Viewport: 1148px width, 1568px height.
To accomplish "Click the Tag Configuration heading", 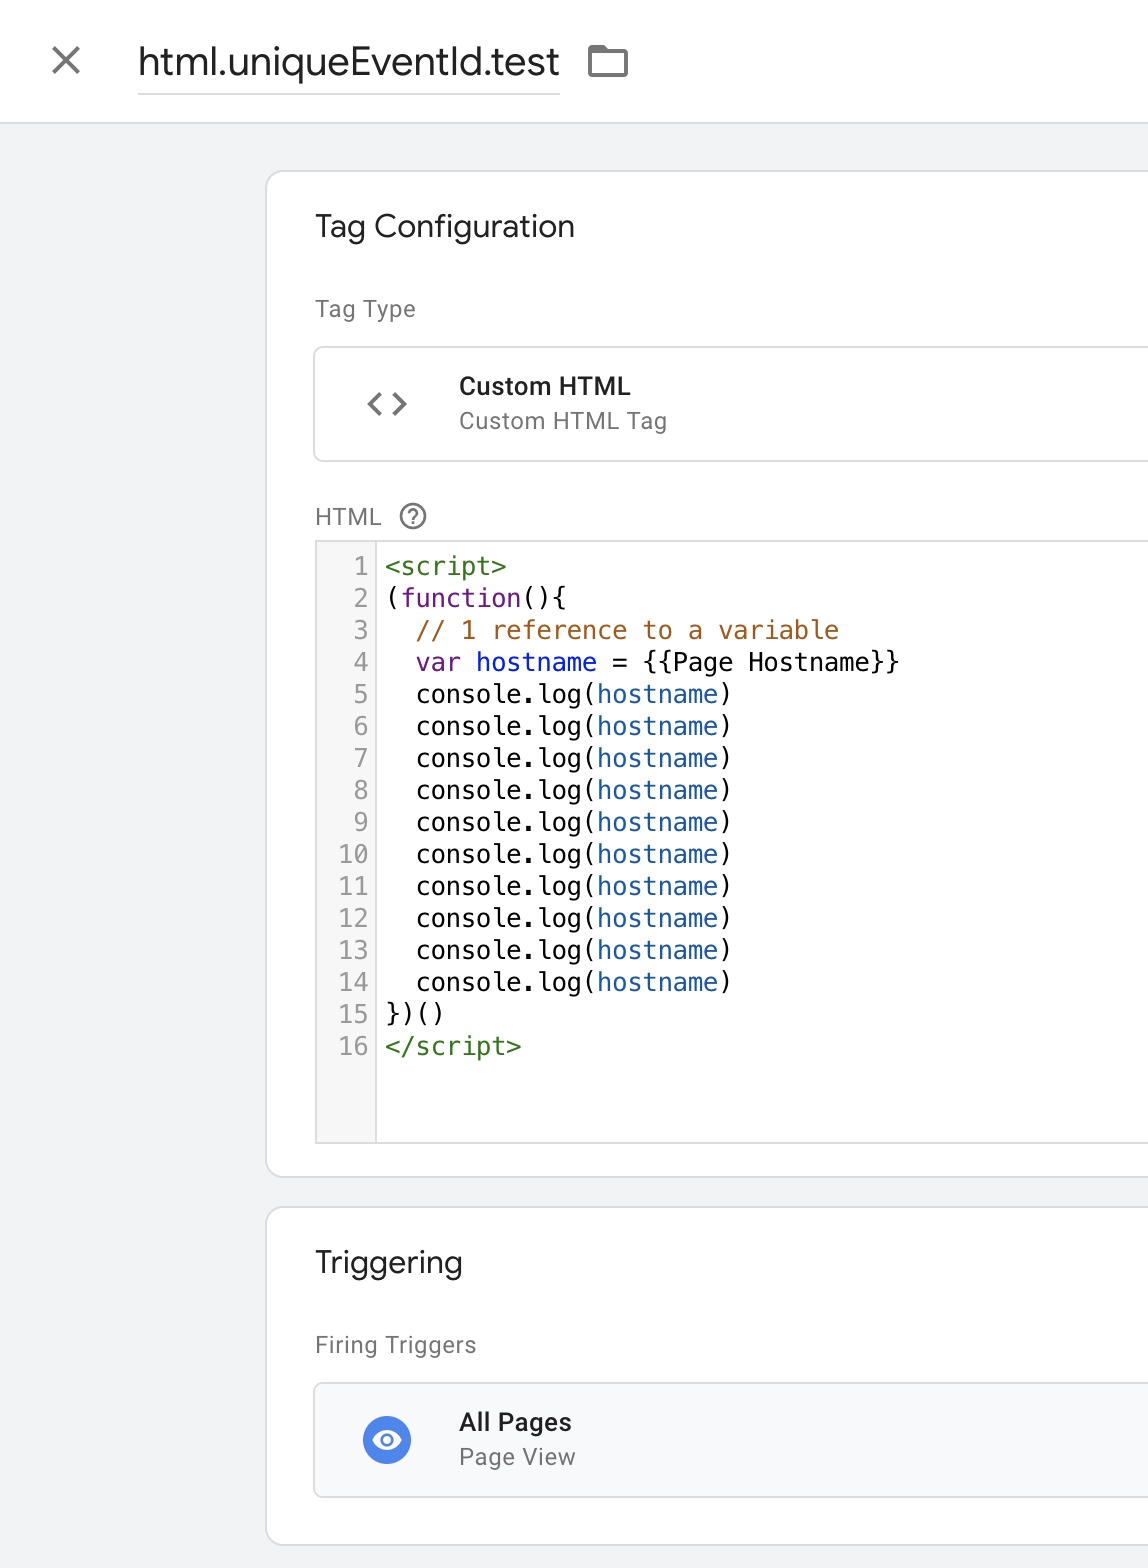I will pyautogui.click(x=444, y=227).
